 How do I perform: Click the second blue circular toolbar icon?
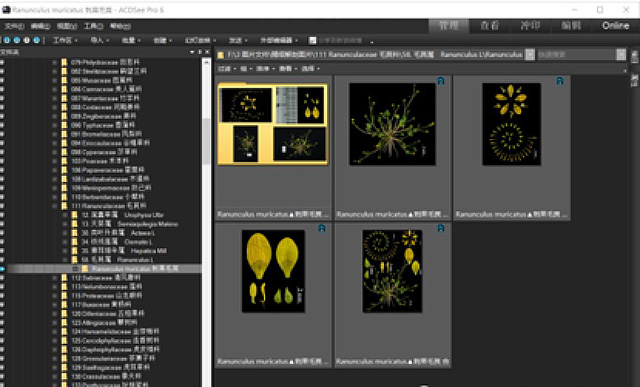[17, 40]
